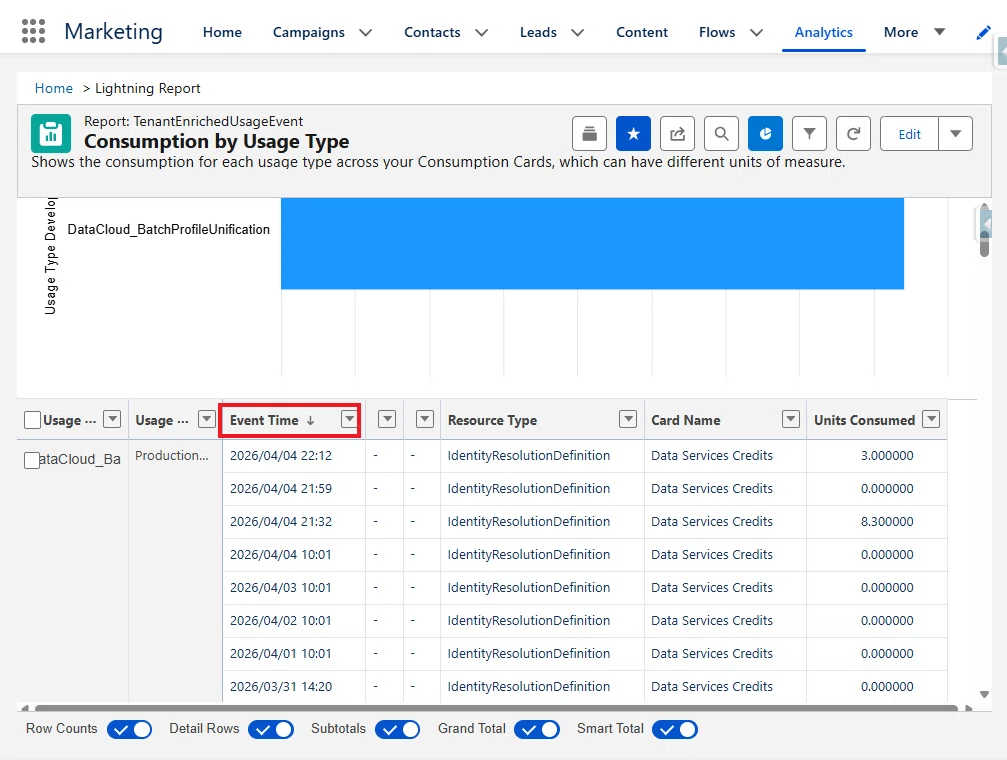1007x760 pixels.
Task: Click the cell 2026/04/04 21:32
Action: tap(281, 522)
